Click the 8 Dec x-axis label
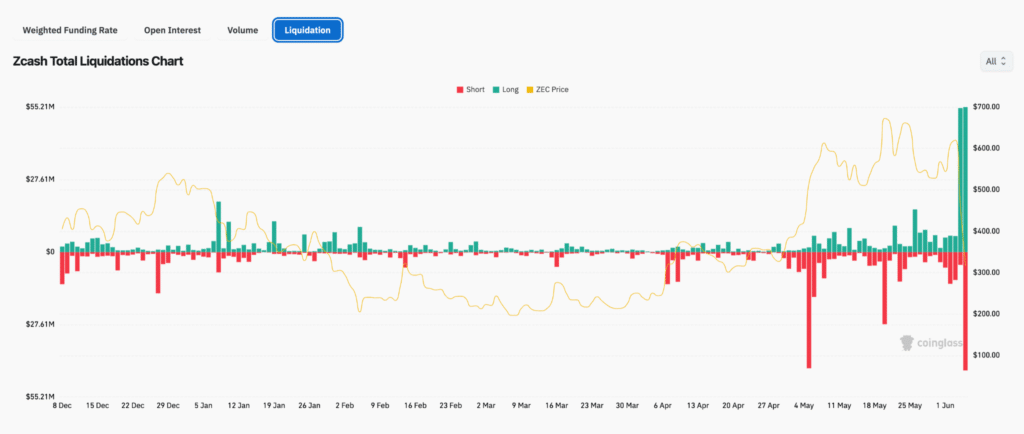Screen dimensions: 1024x434 (63, 405)
